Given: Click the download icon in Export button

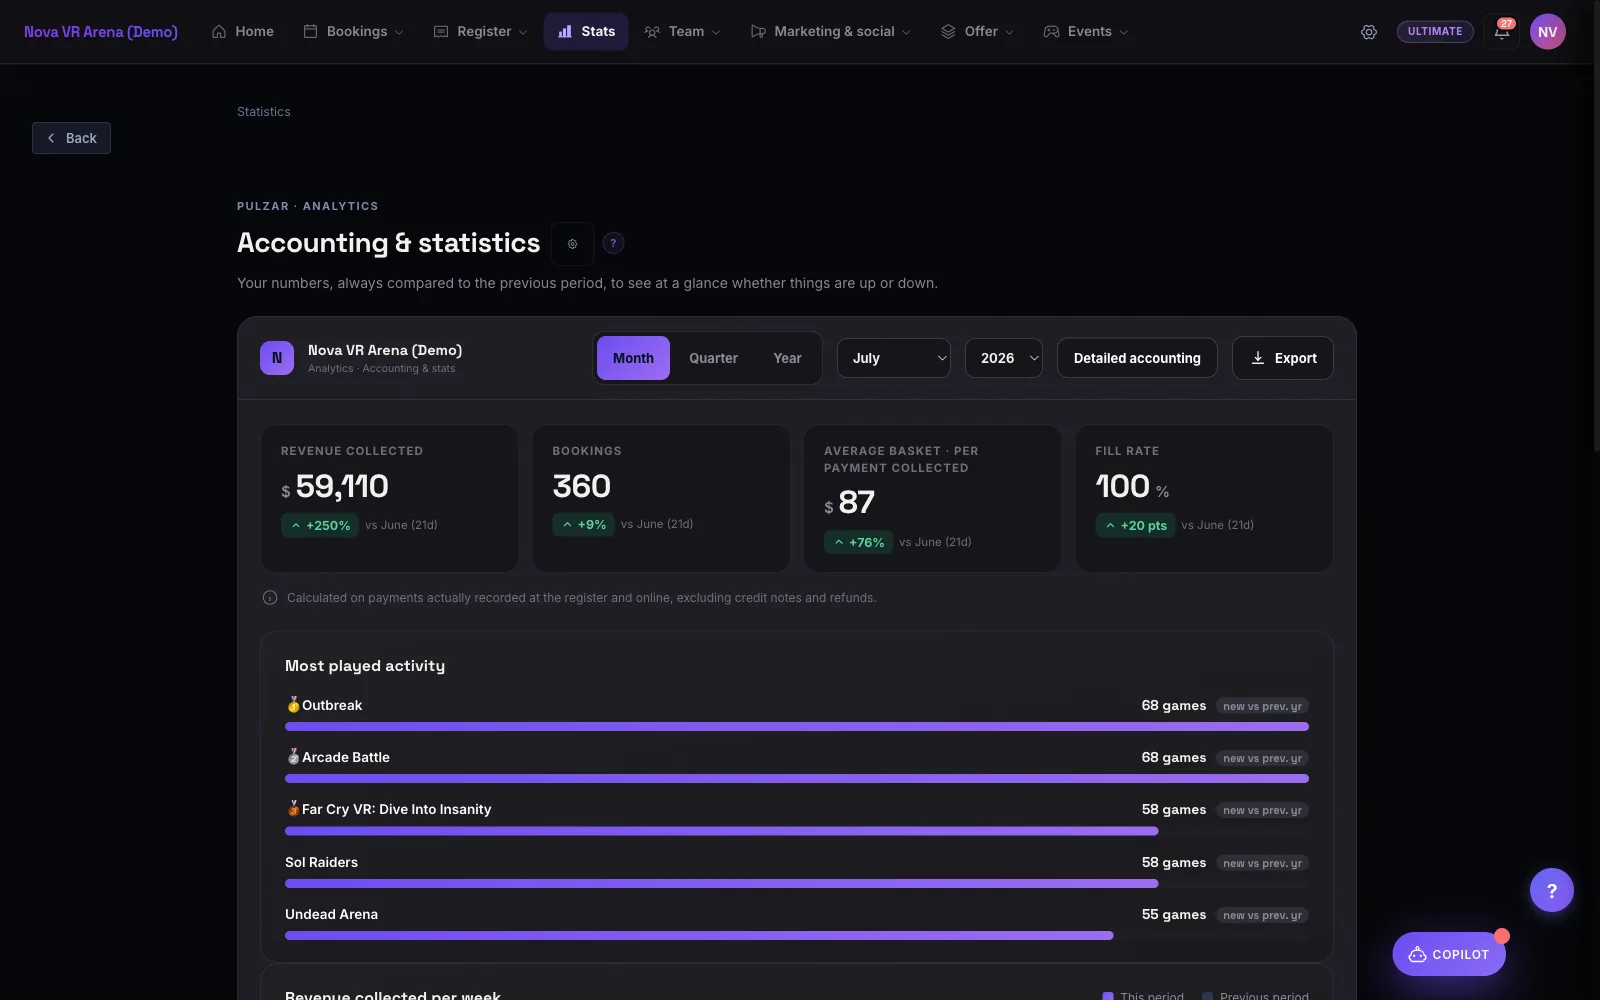Looking at the screenshot, I should point(1258,358).
